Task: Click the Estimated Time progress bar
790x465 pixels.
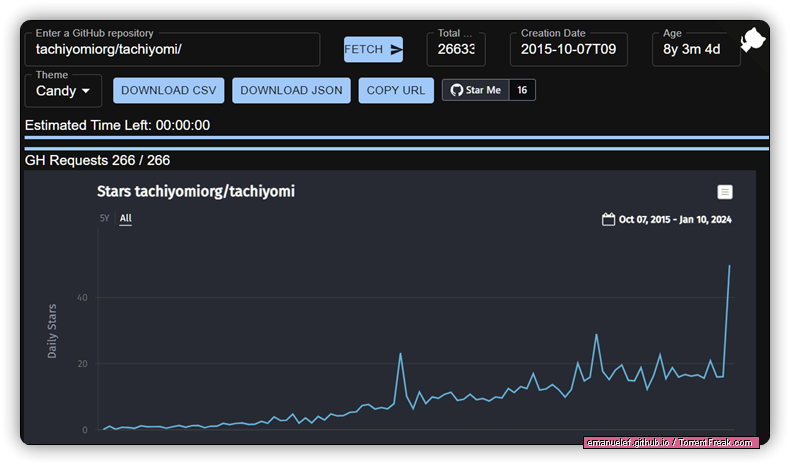Action: pyautogui.click(x=397, y=137)
